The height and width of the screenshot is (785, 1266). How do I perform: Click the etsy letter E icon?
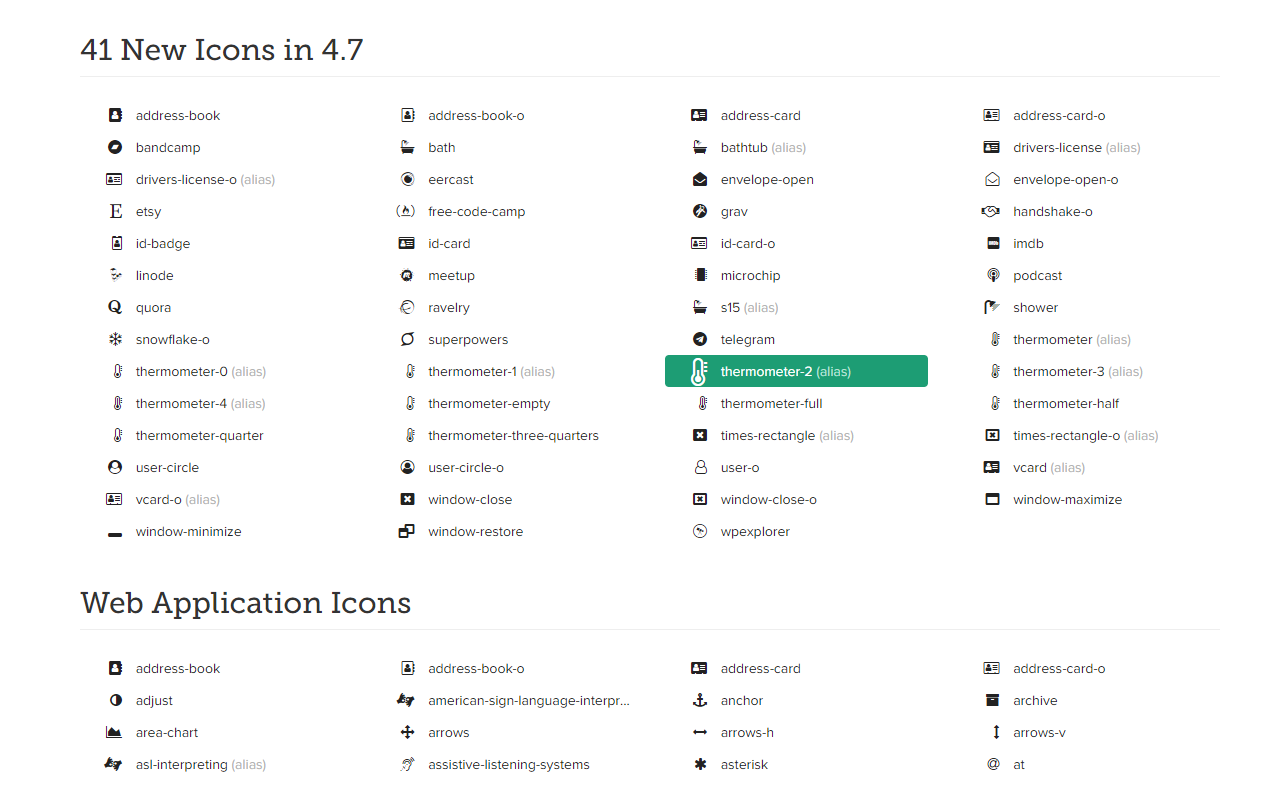coord(115,212)
